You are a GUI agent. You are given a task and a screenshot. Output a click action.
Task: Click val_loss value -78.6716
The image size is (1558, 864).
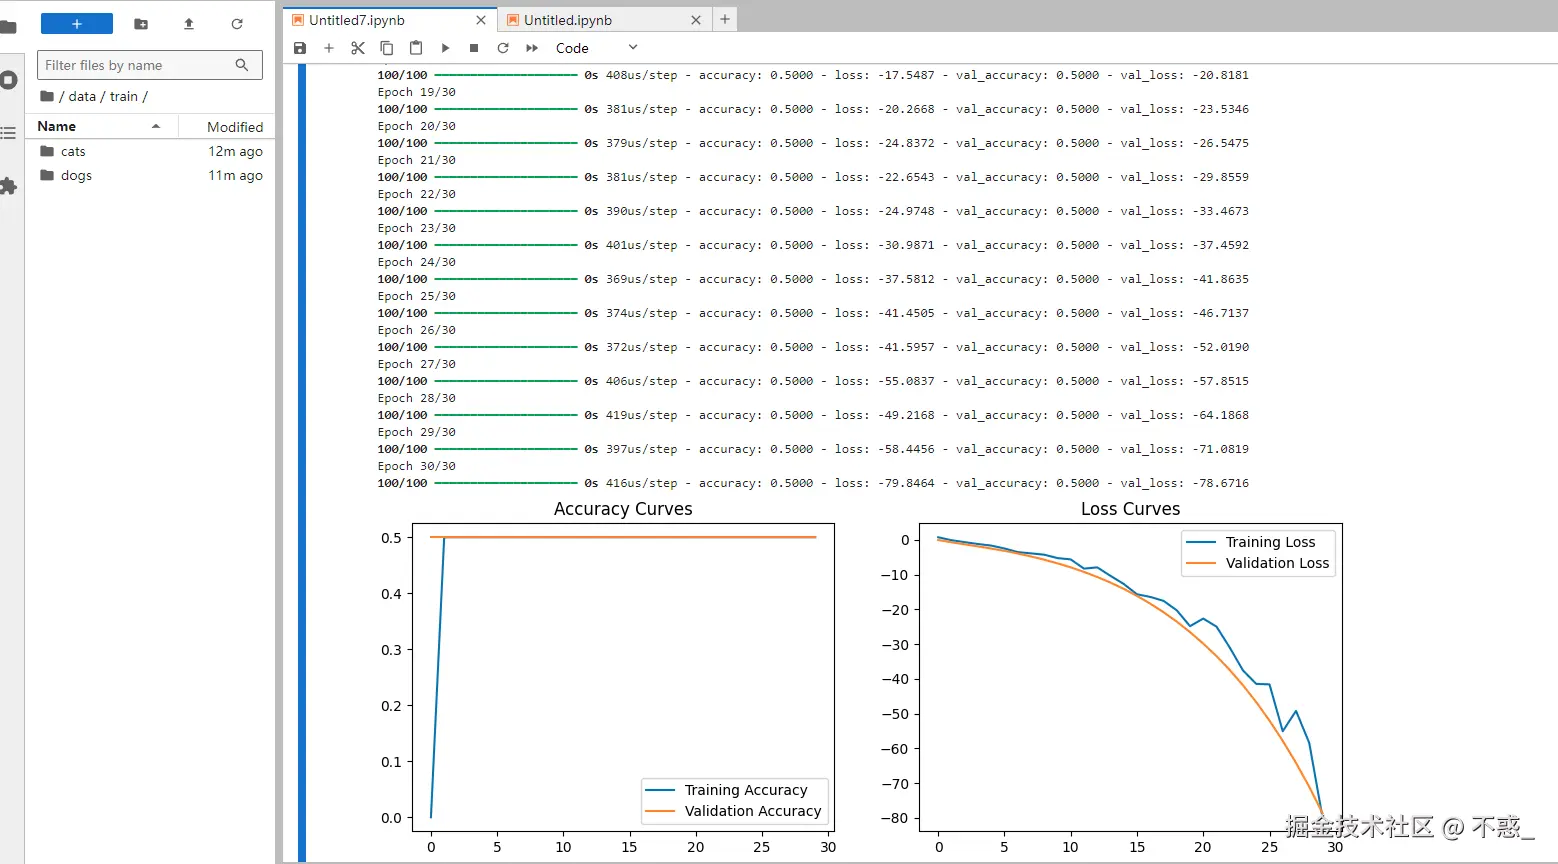[1220, 483]
